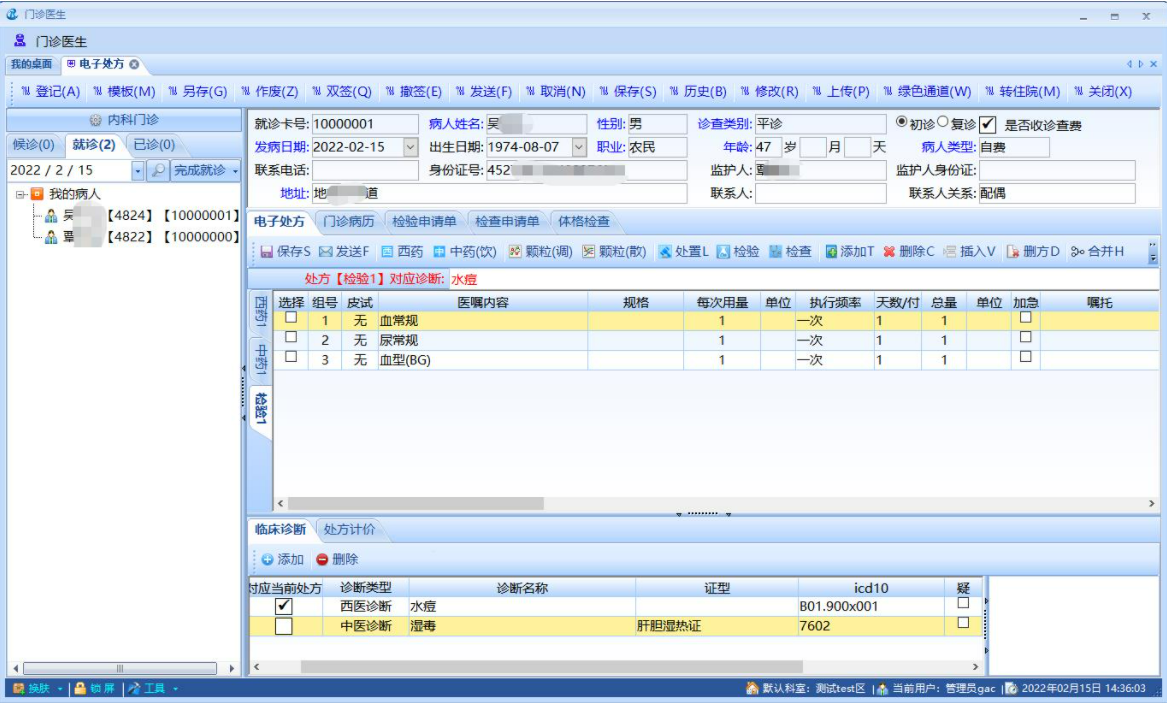Image resolution: width=1167 pixels, height=703 pixels.
Task: Click 发送F envelope icon in prescription toolbar
Action: [x=344, y=251]
